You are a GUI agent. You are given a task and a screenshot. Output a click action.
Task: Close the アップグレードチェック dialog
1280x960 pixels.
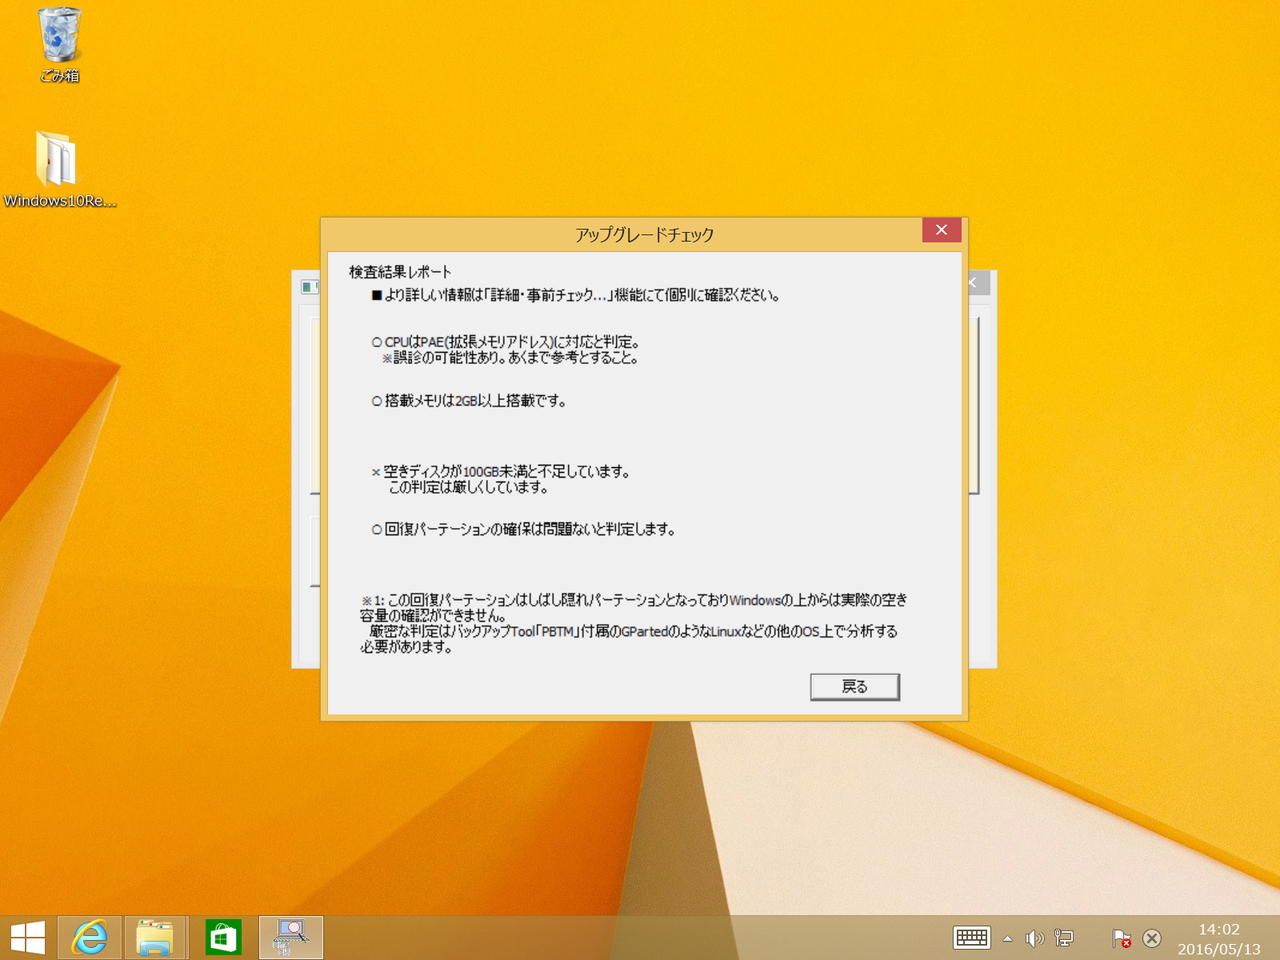coord(940,229)
